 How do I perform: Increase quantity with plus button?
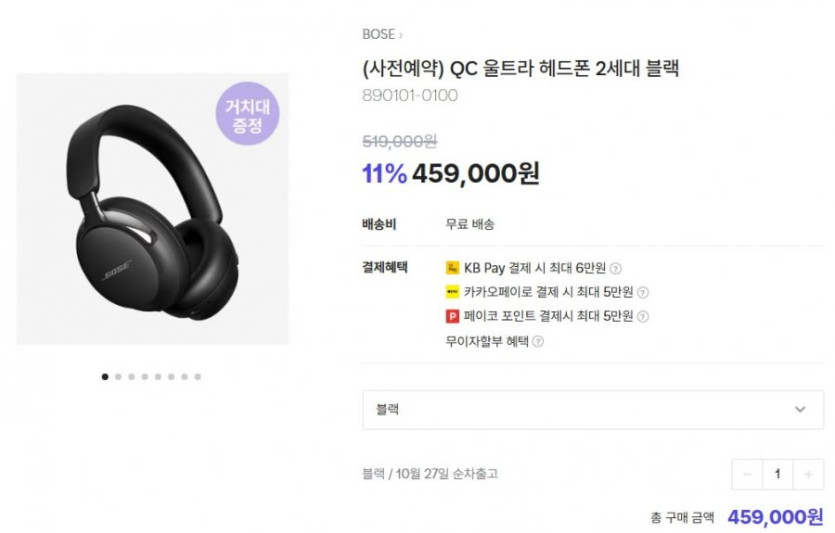pyautogui.click(x=808, y=474)
